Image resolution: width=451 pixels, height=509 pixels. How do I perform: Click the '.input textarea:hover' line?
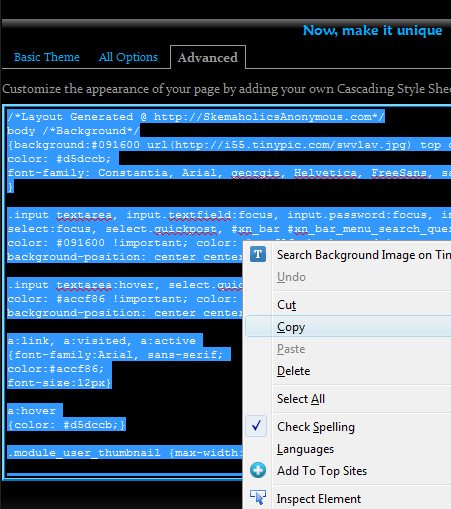click(125, 285)
